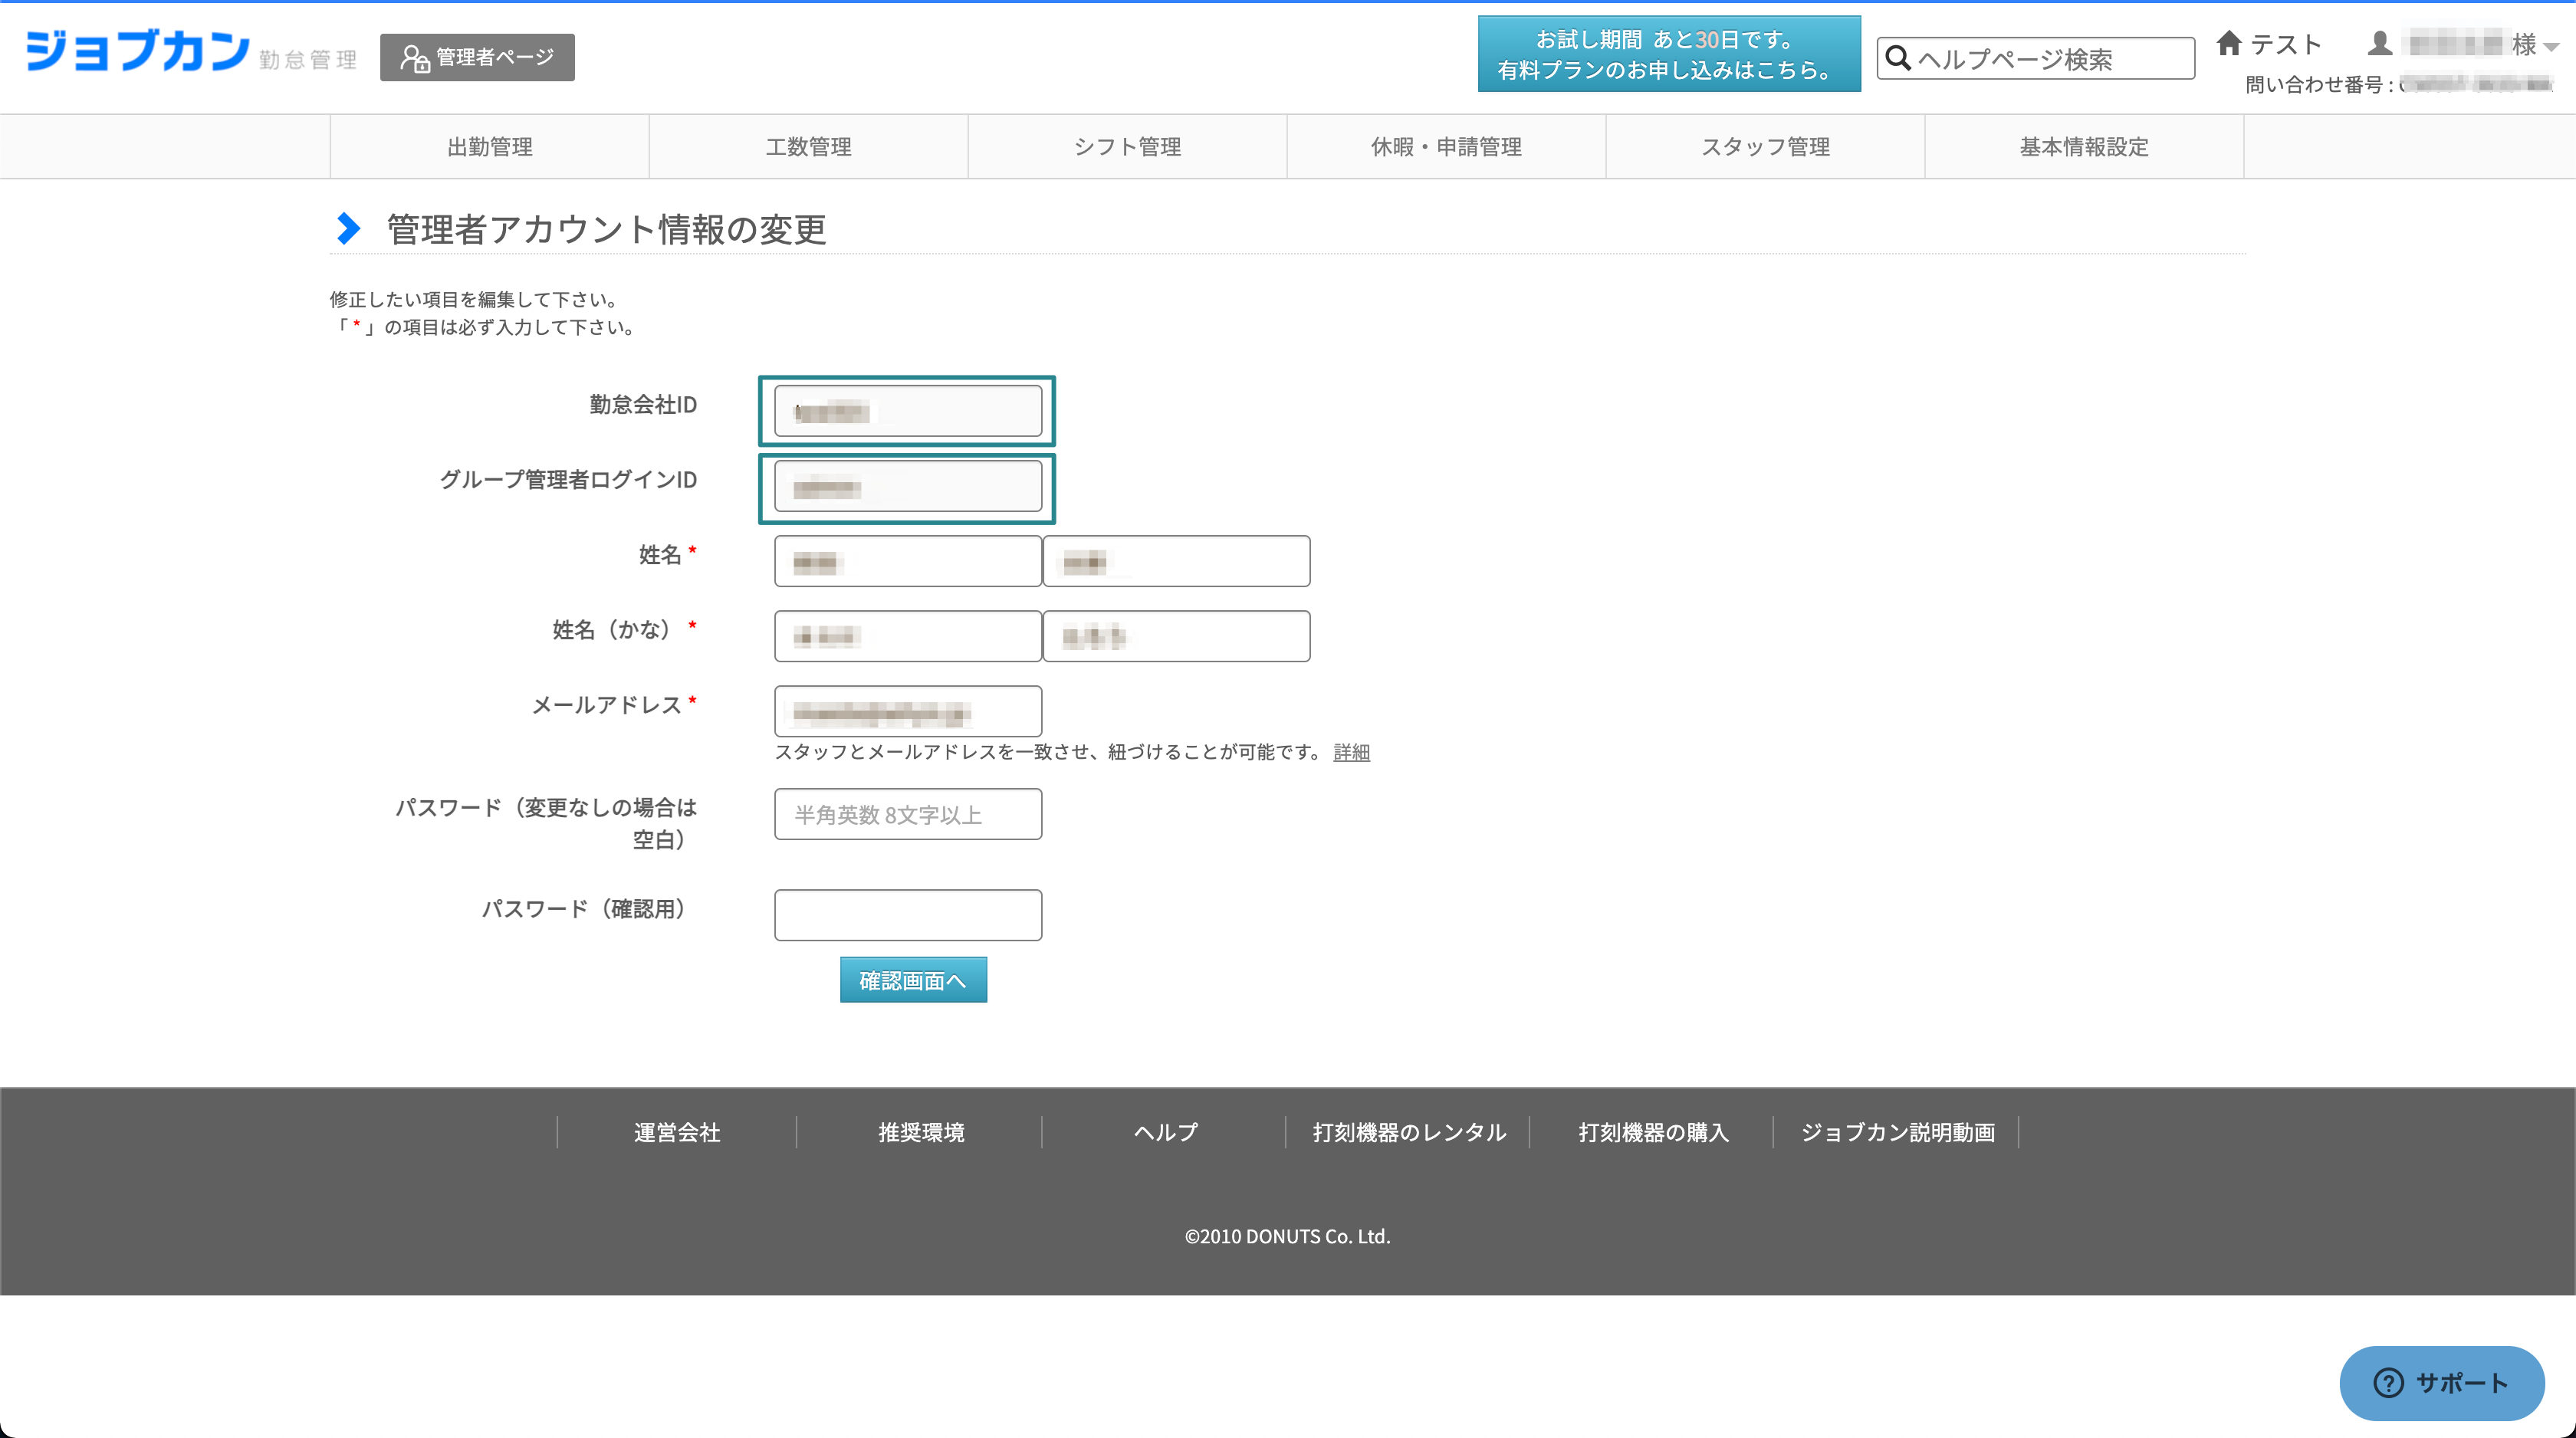Viewport: 2576px width, 1438px height.
Task: Open the 詳細 link below email
Action: (x=1351, y=752)
